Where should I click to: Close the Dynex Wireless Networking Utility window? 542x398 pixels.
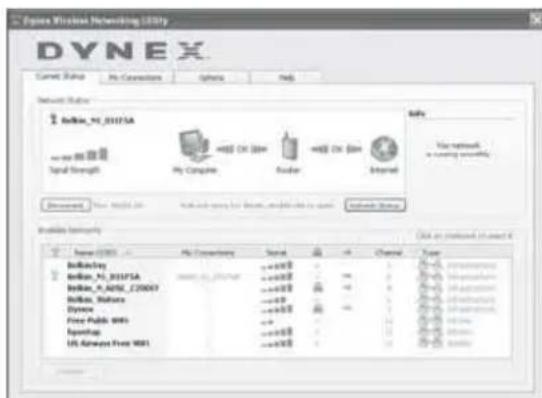click(536, 20)
